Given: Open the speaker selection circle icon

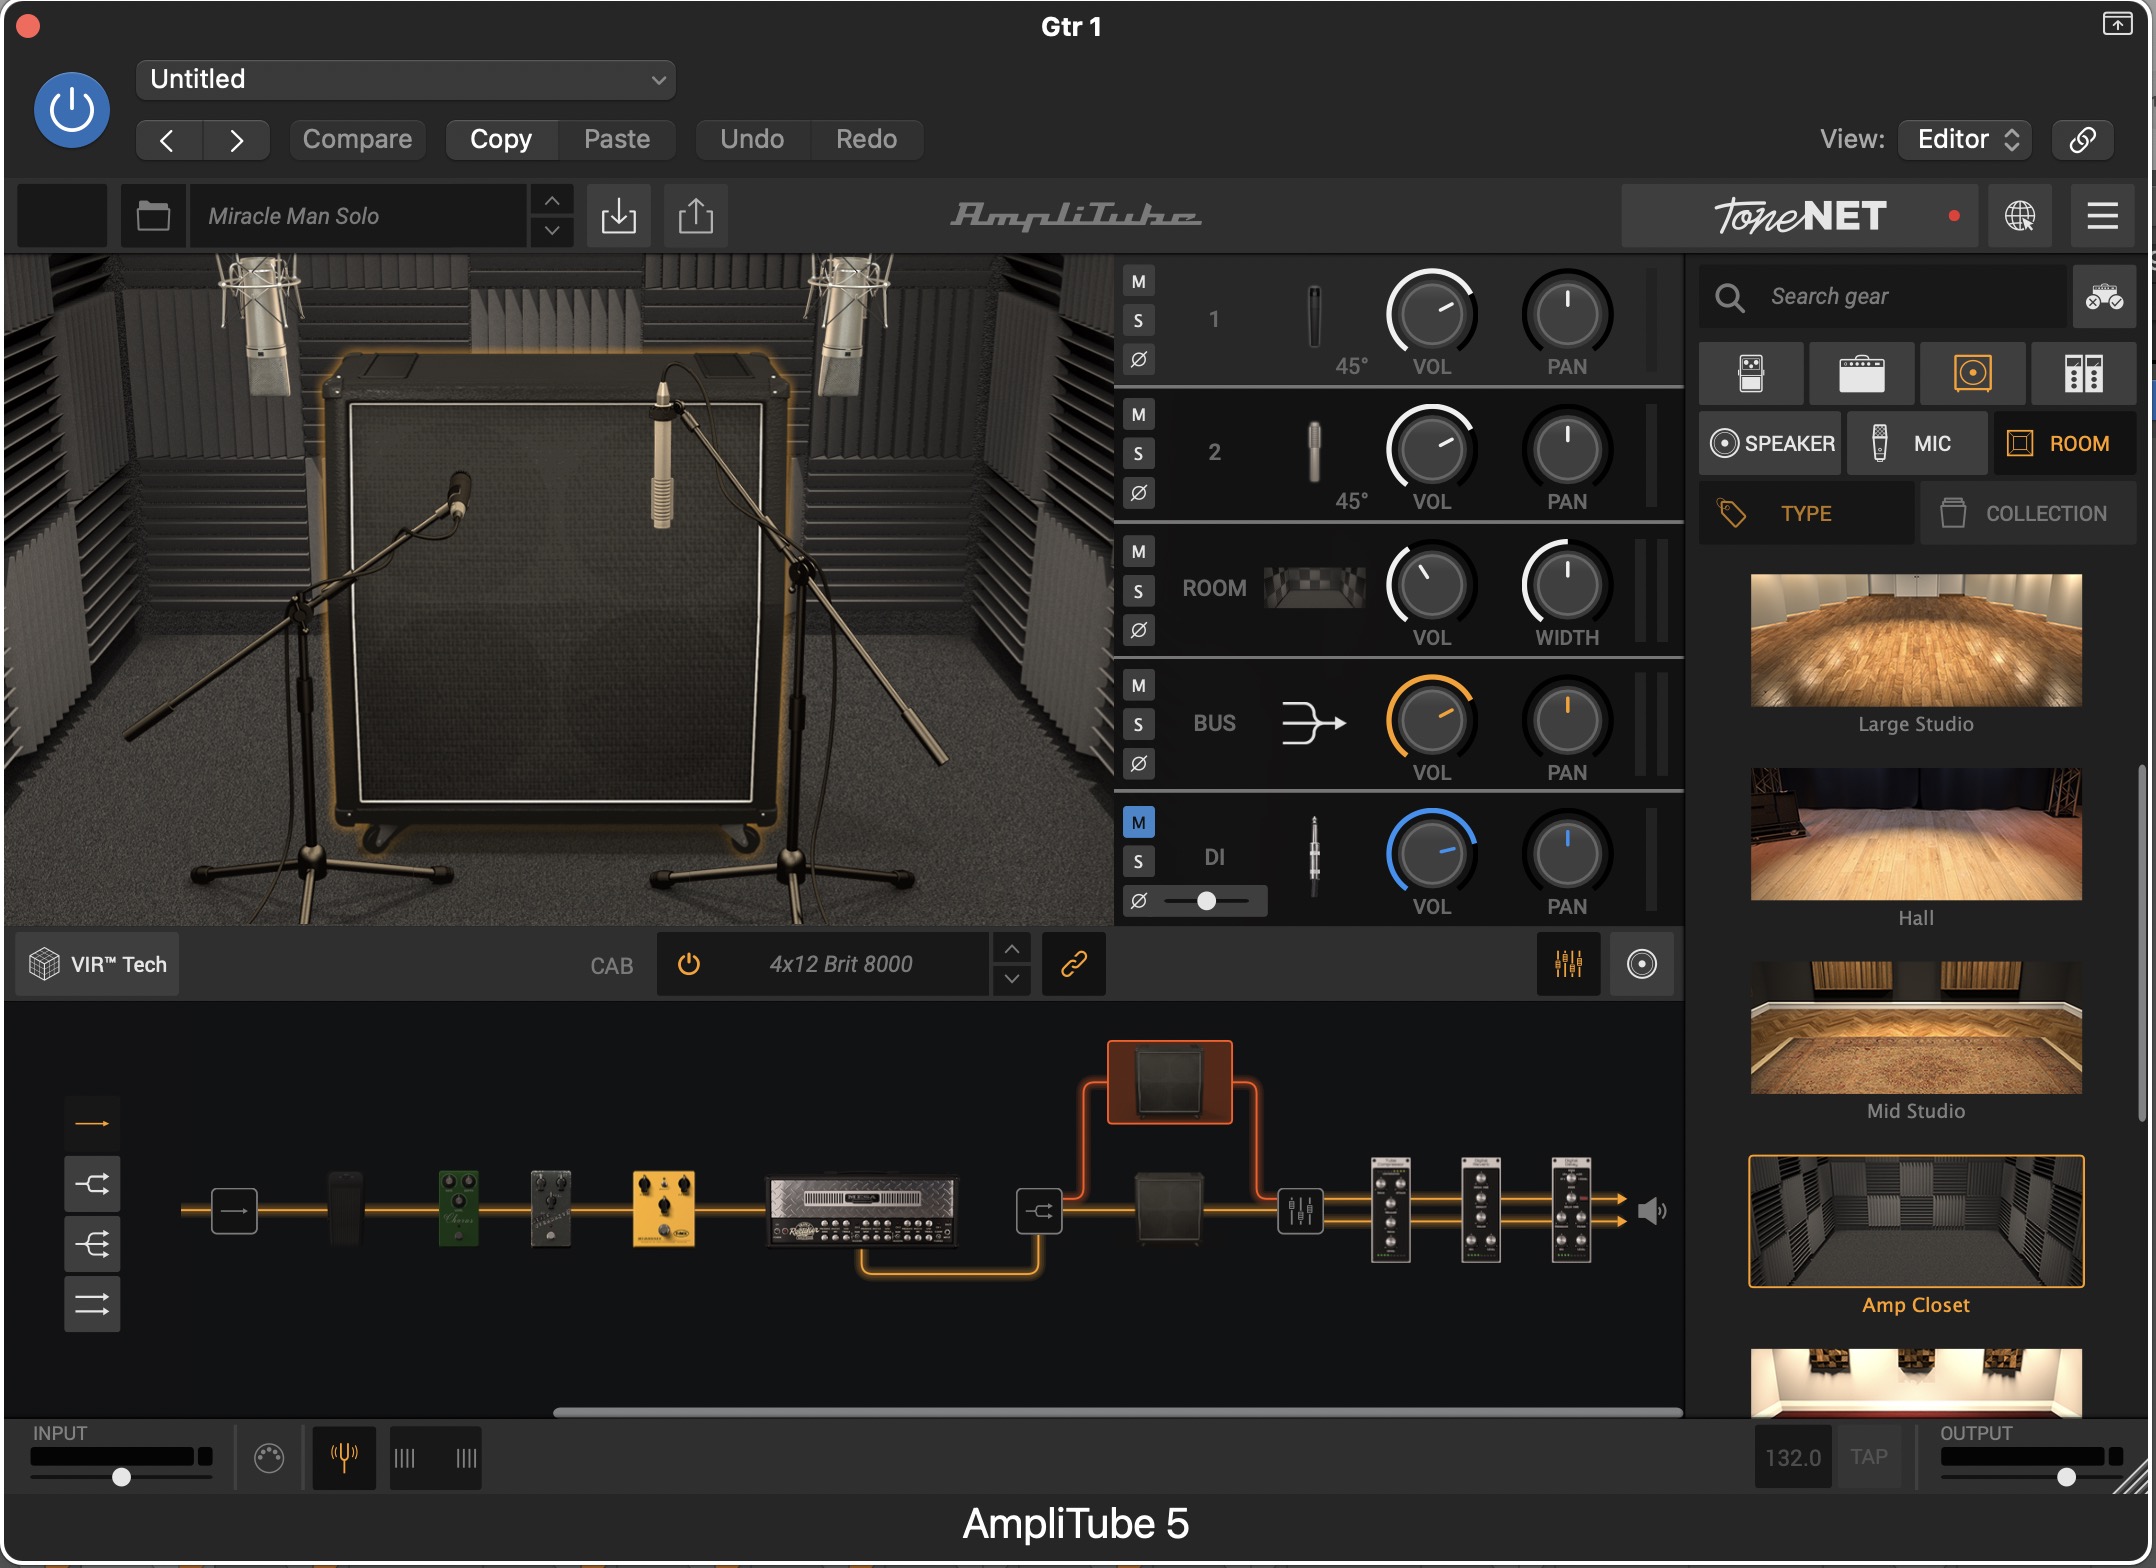Looking at the screenshot, I should coord(1642,965).
